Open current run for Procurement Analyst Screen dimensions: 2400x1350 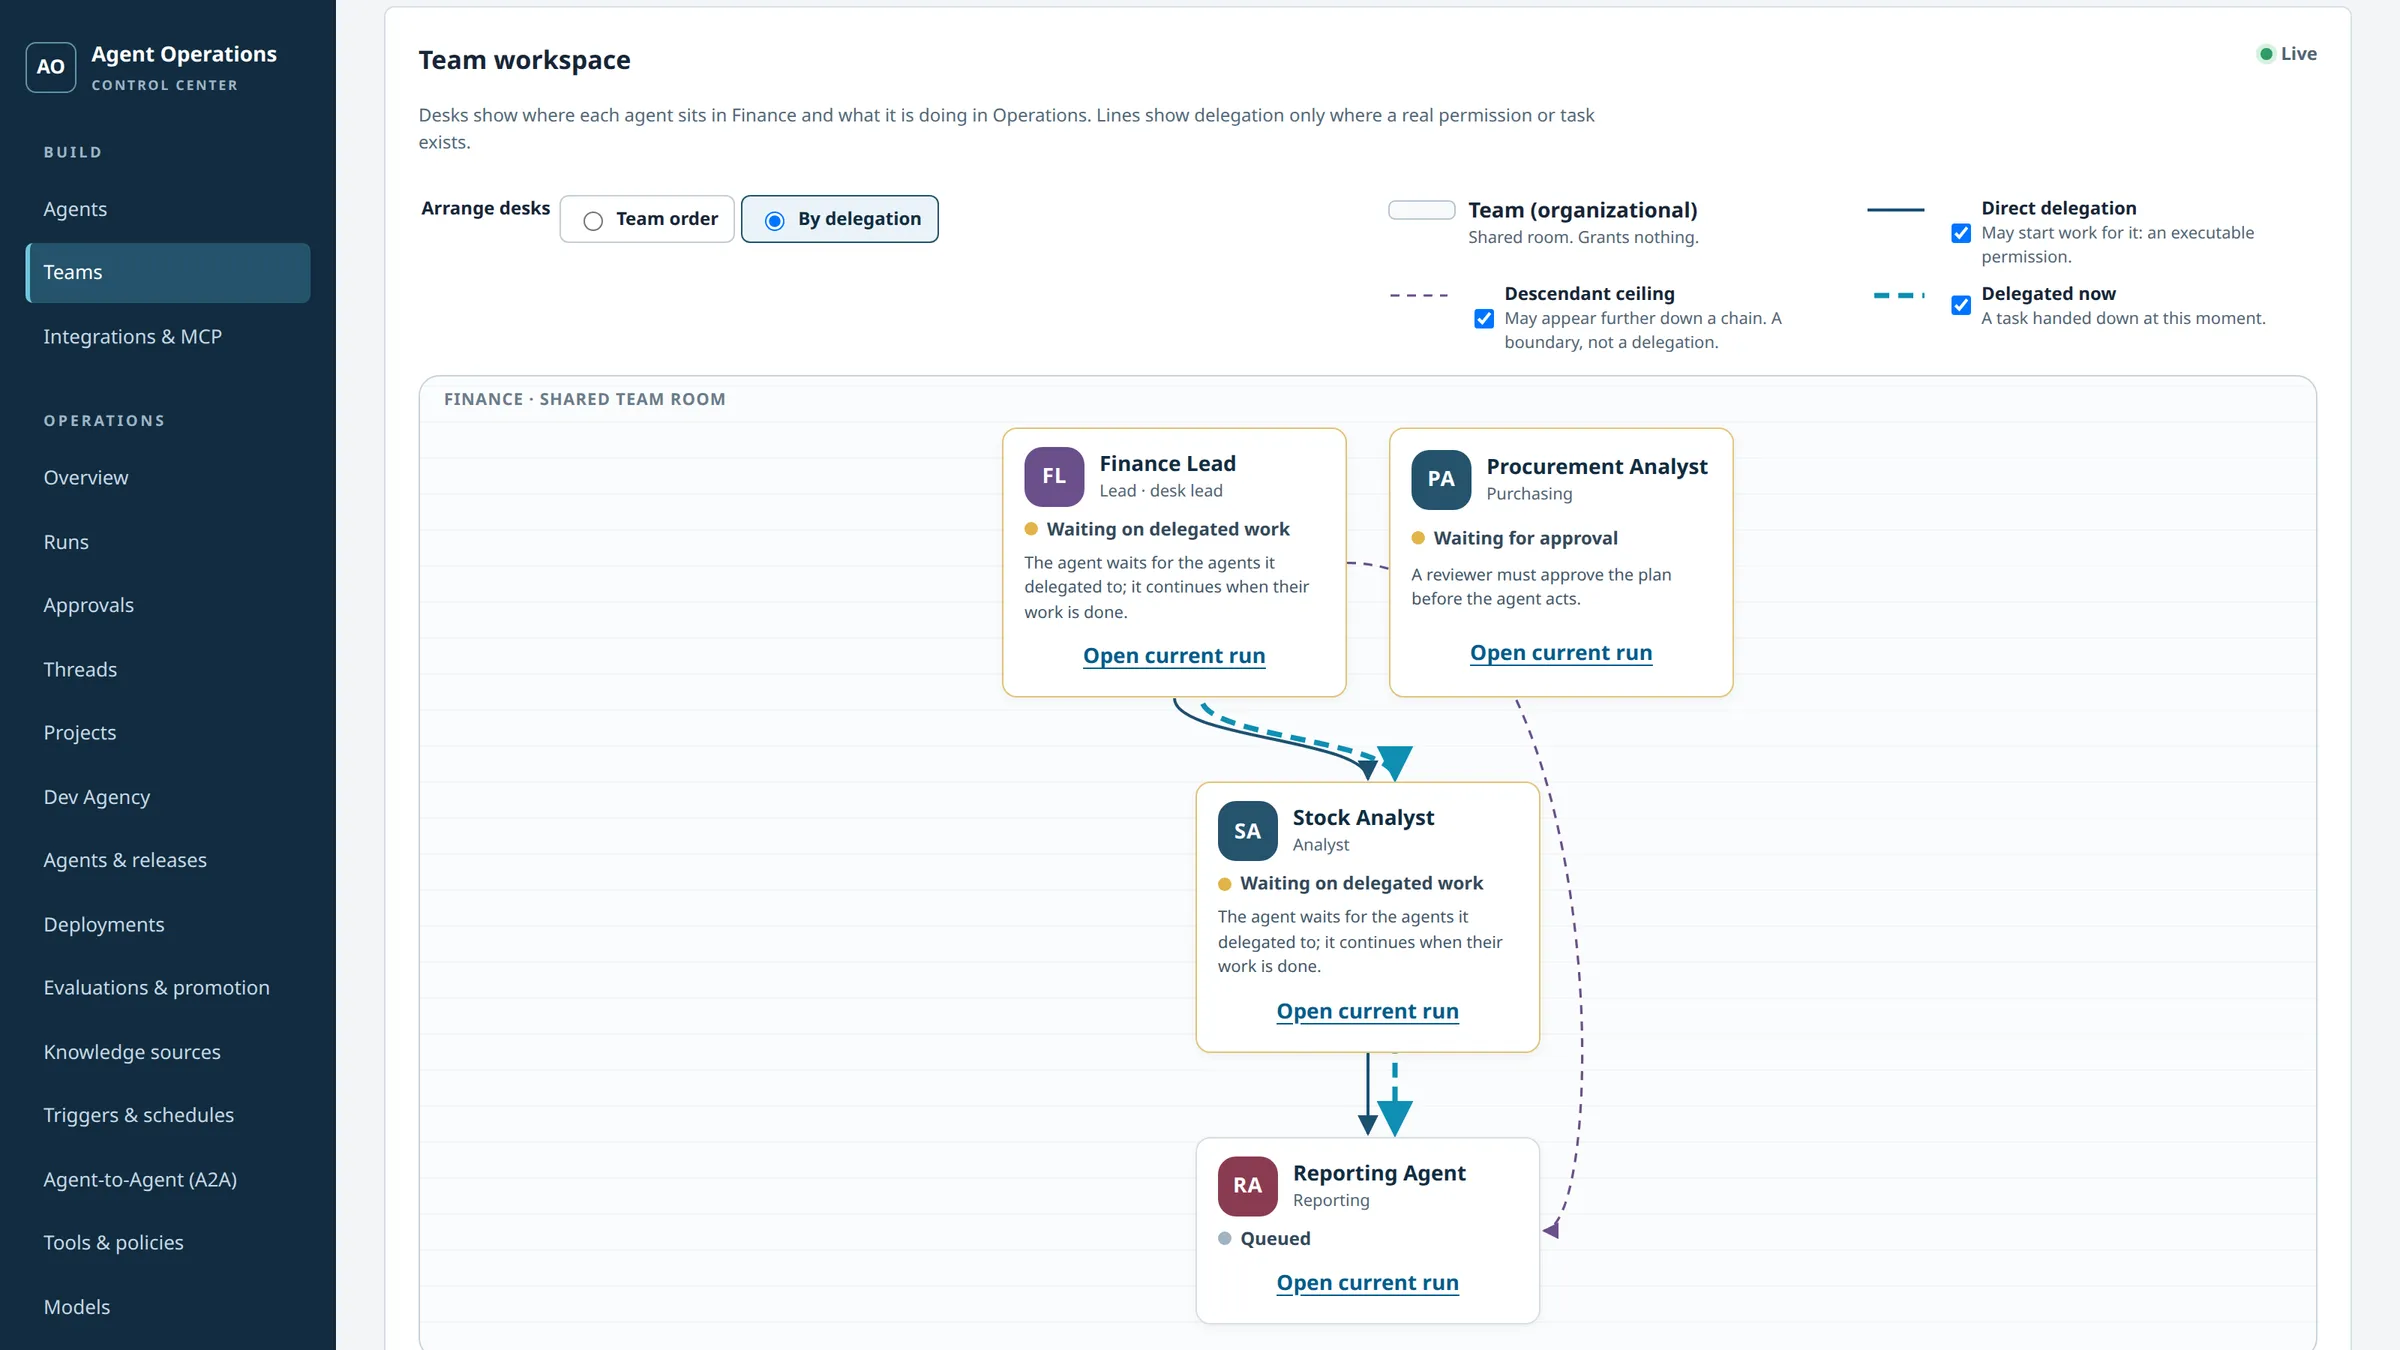click(x=1561, y=653)
